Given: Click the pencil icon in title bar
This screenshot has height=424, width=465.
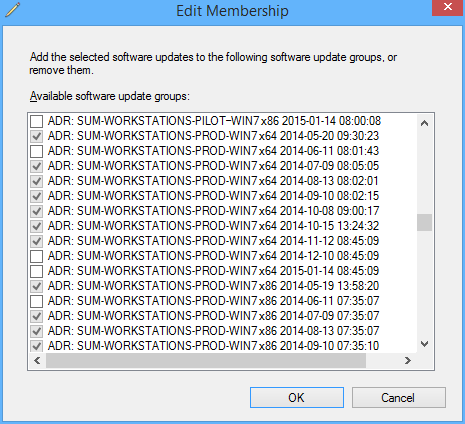Looking at the screenshot, I should pos(13,9).
